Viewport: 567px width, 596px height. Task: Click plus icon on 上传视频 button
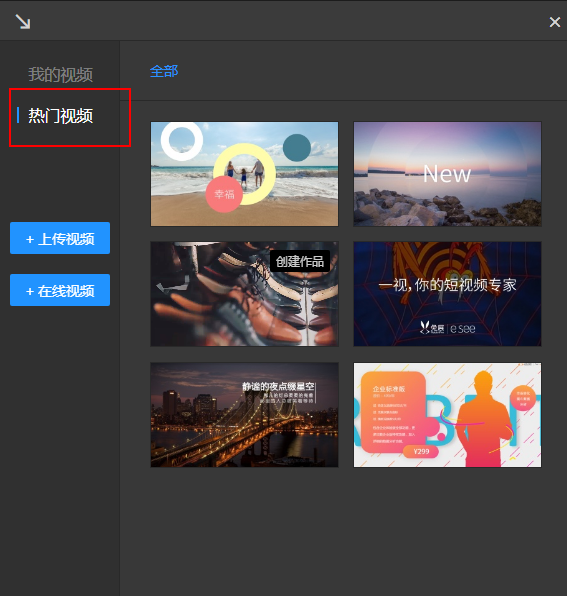click(30, 239)
